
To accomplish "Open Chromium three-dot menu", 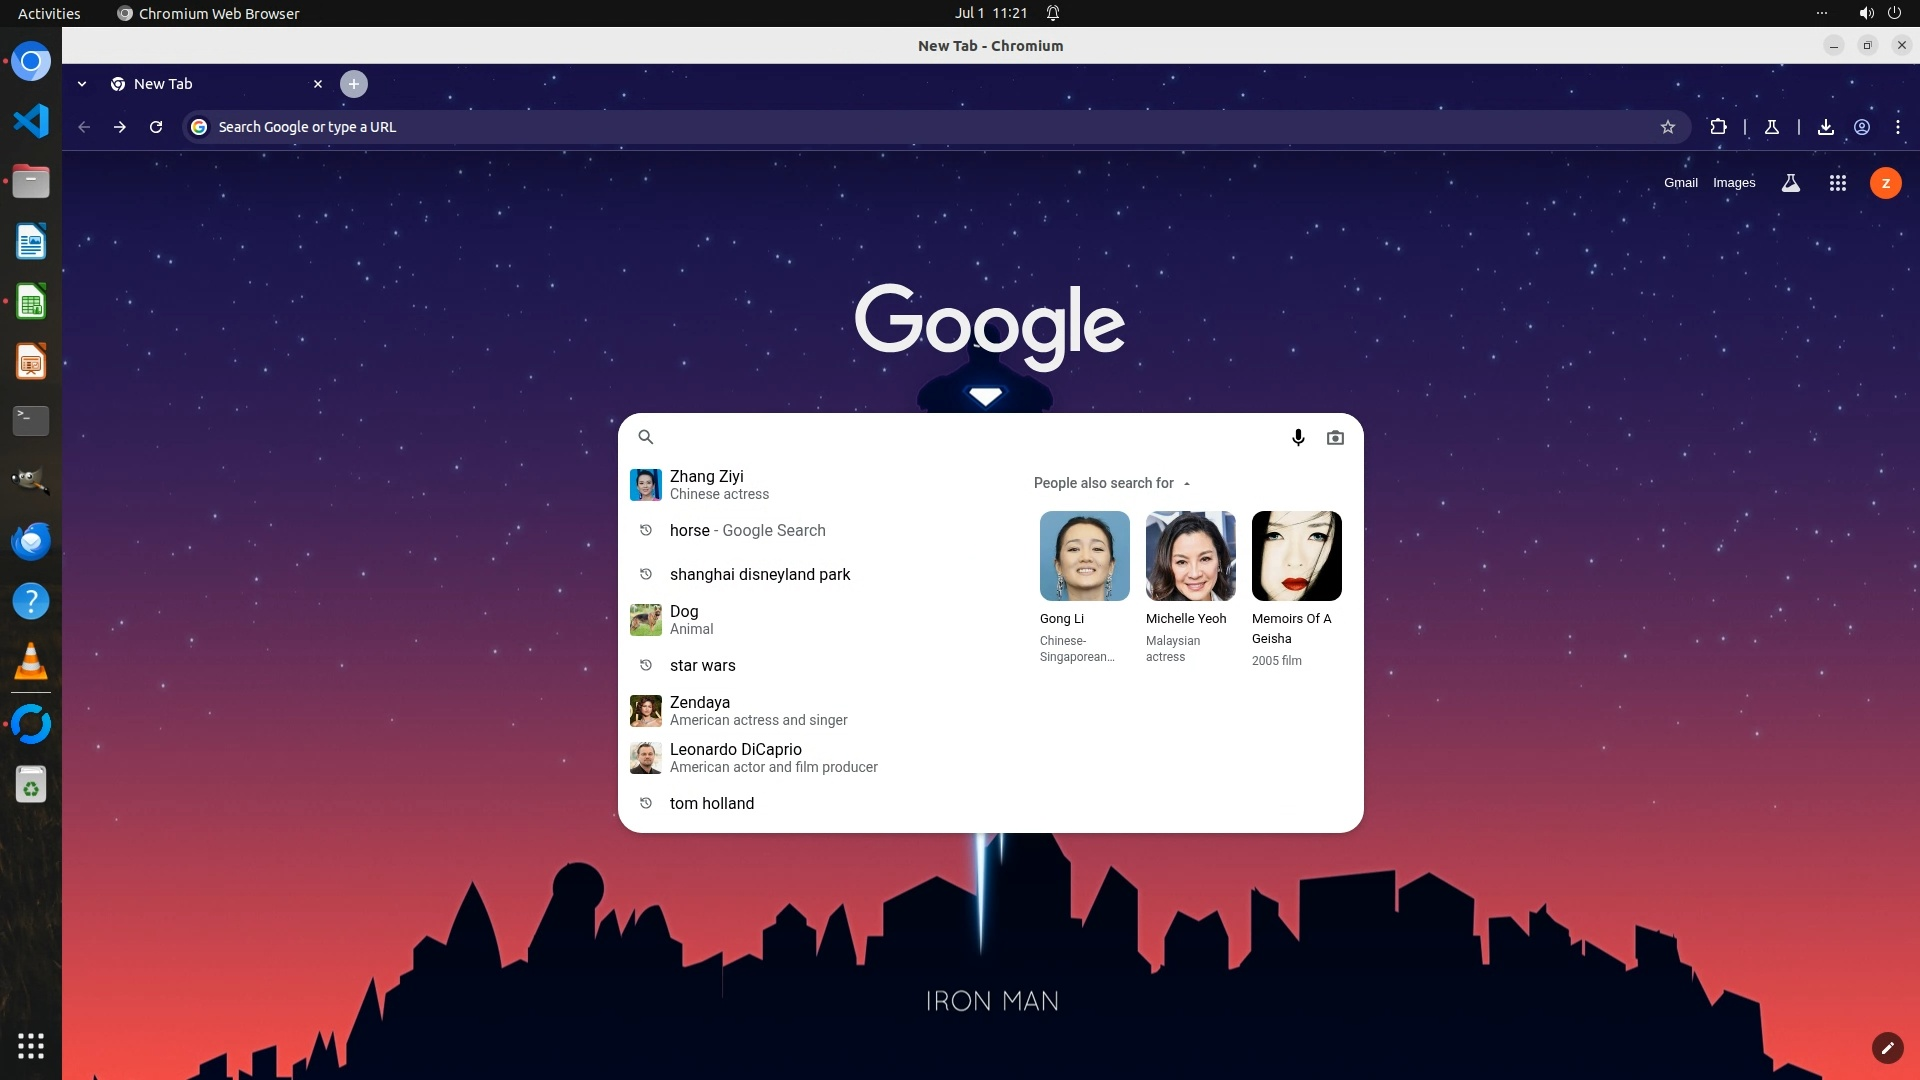I will [x=1897, y=127].
